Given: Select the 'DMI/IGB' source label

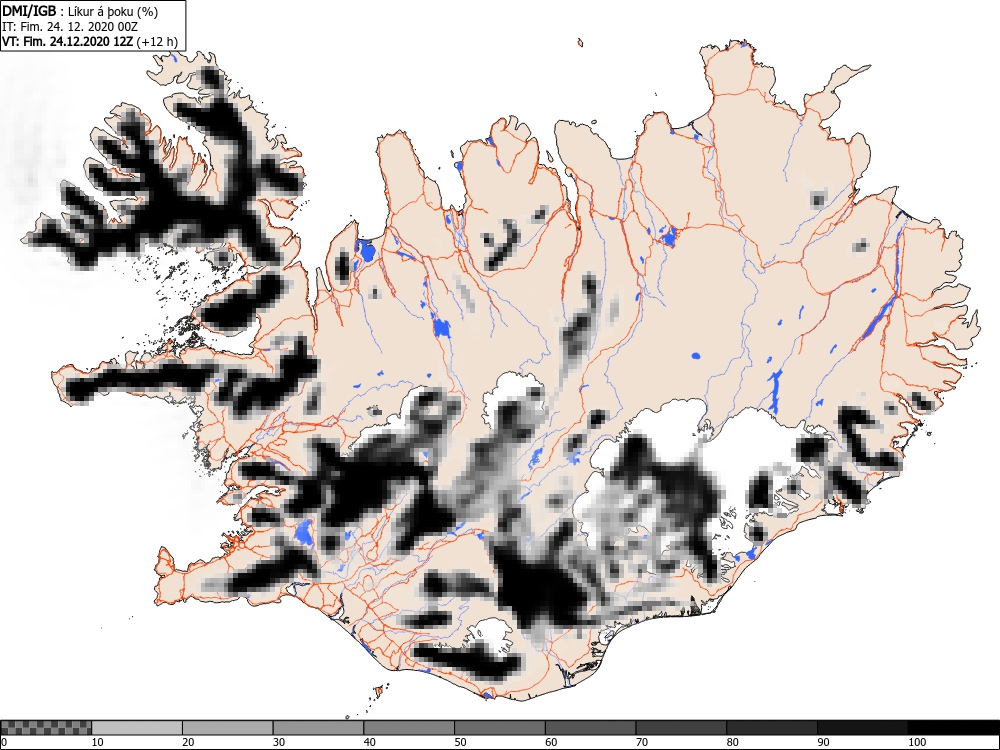Looking at the screenshot, I should pyautogui.click(x=29, y=11).
